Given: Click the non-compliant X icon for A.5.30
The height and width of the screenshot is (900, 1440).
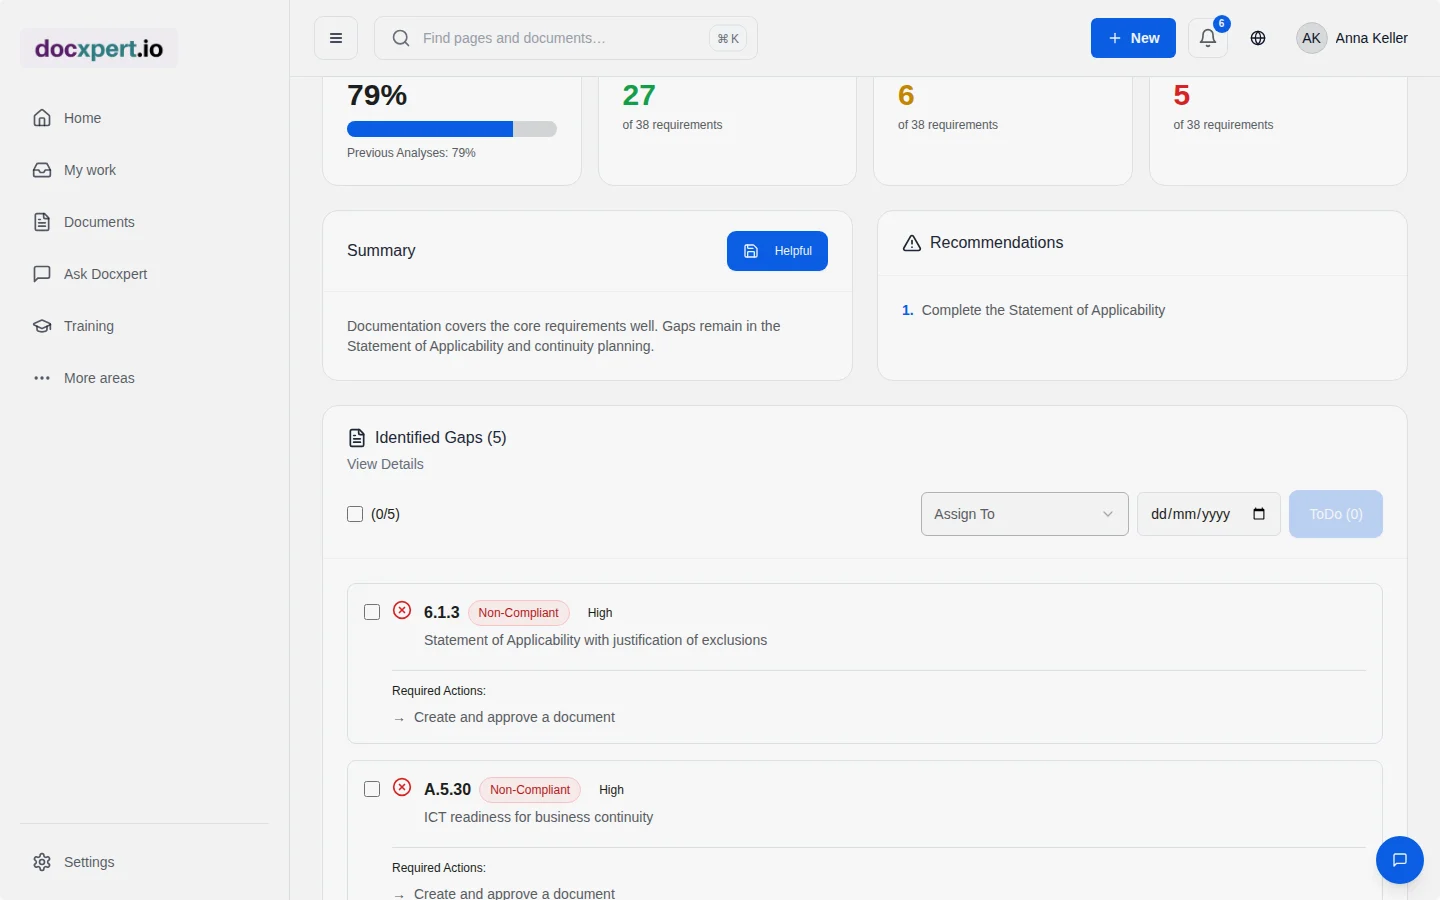Looking at the screenshot, I should [402, 787].
